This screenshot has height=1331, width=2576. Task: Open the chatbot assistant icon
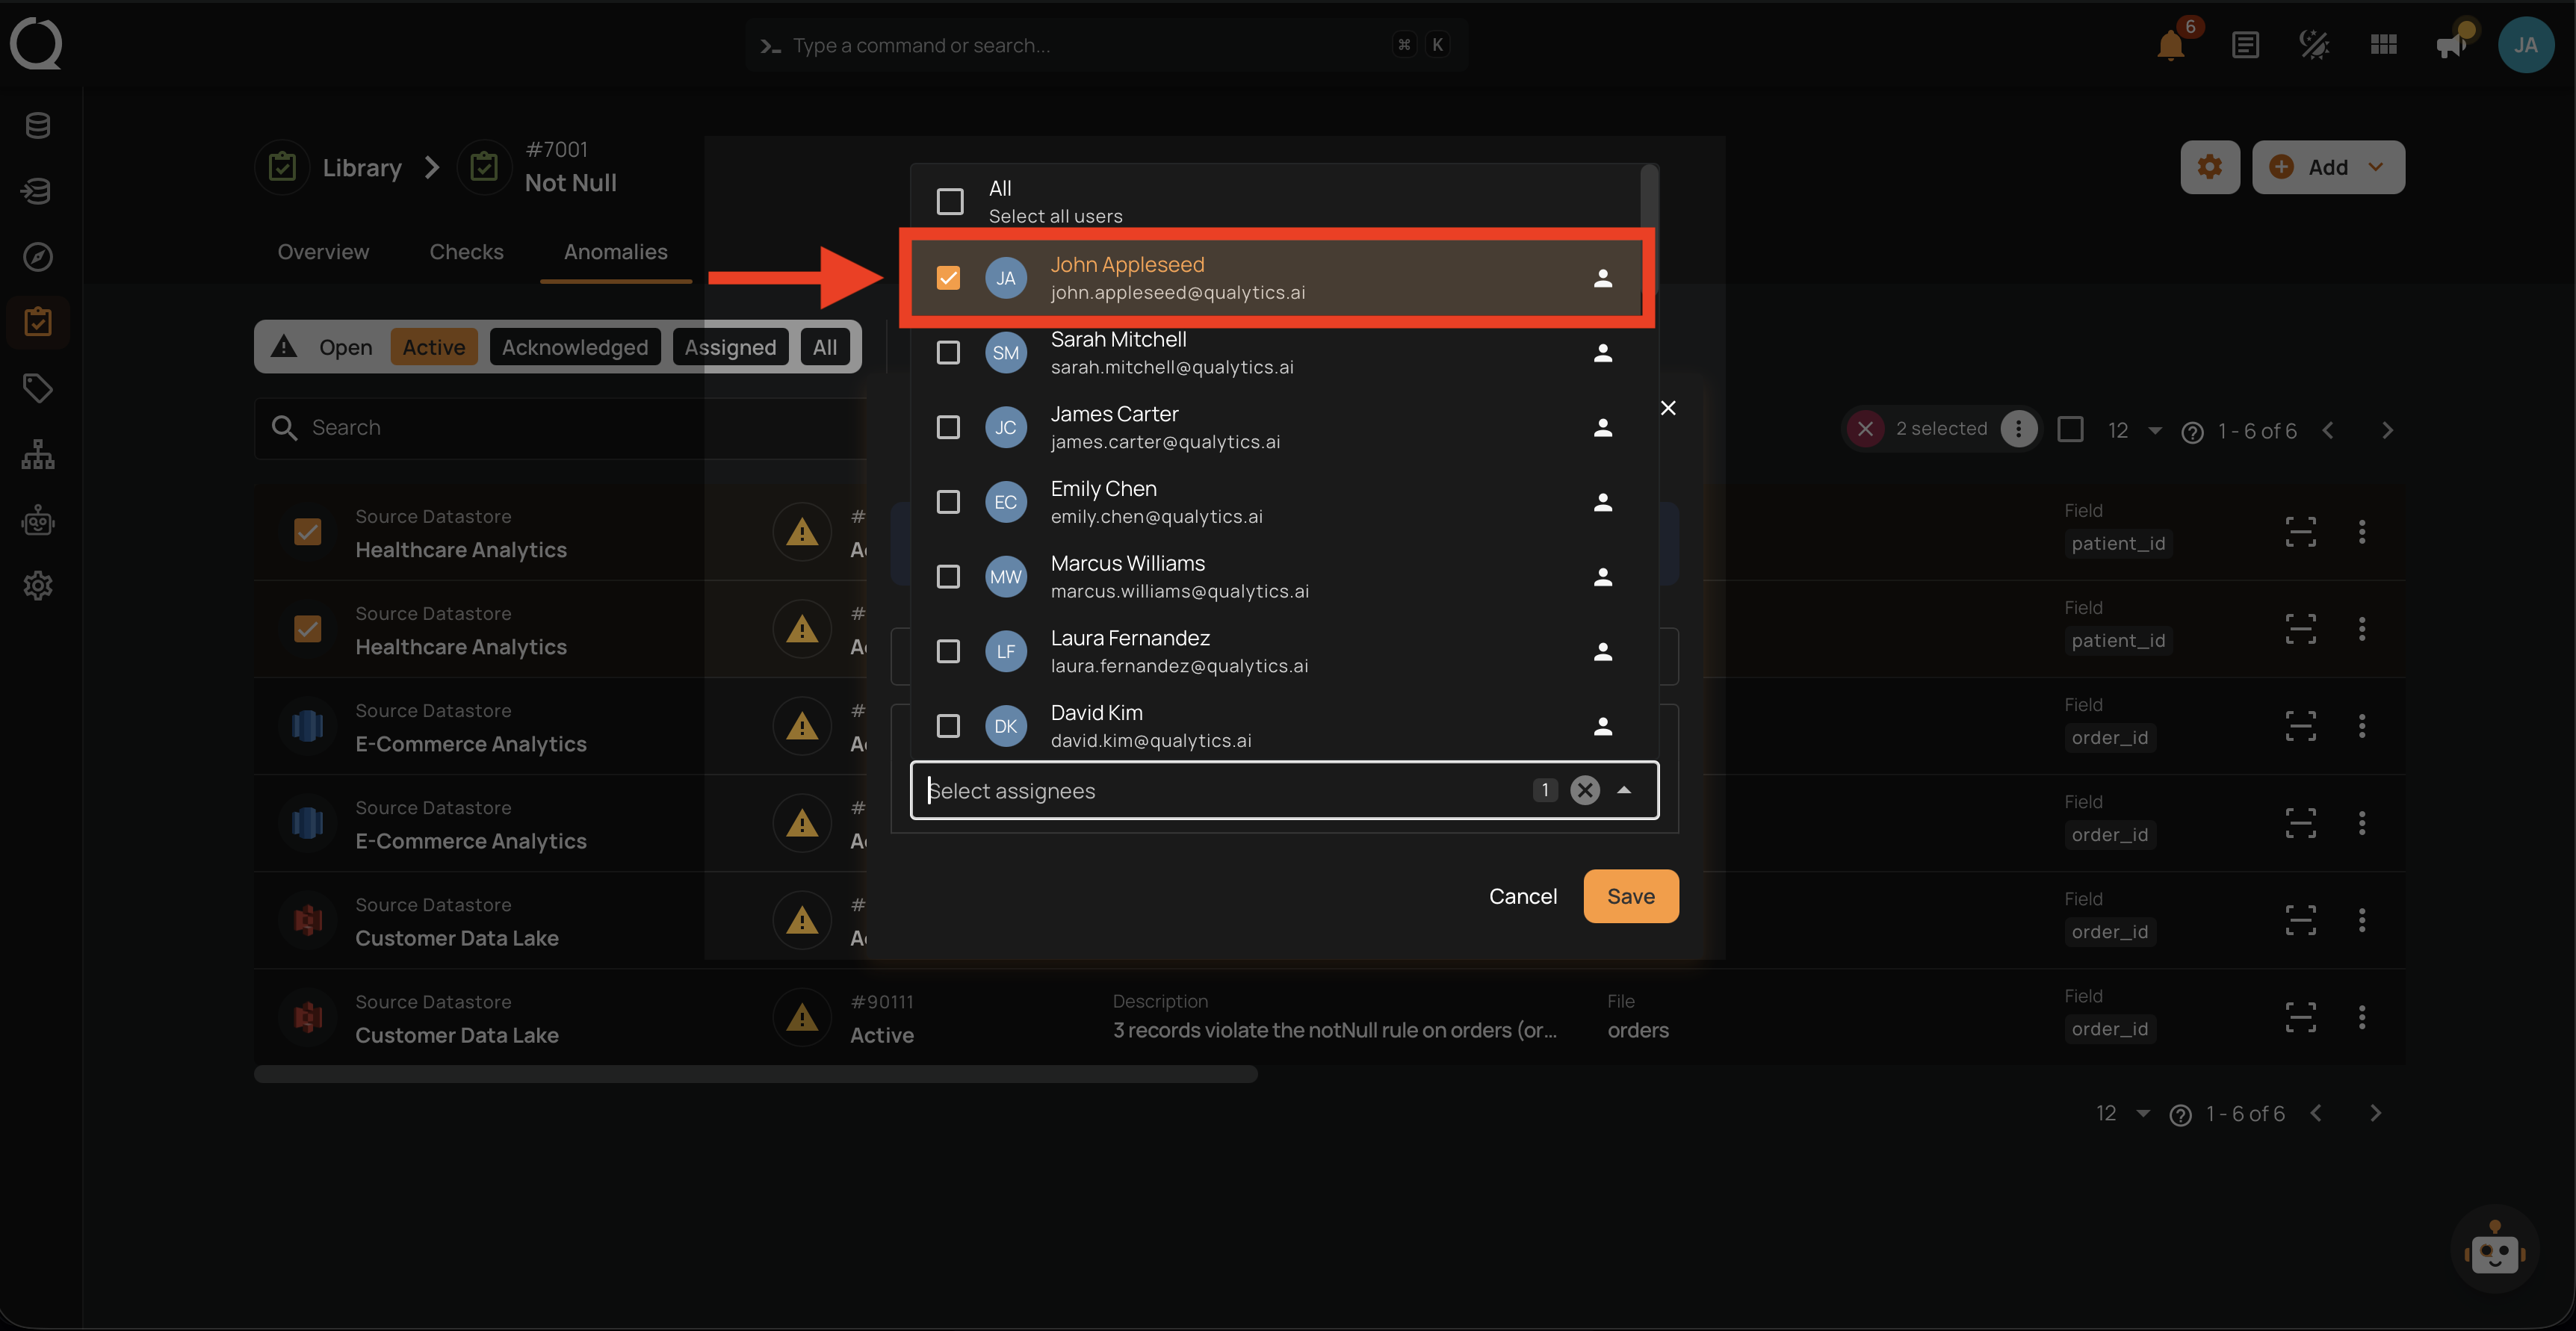click(x=2494, y=1250)
